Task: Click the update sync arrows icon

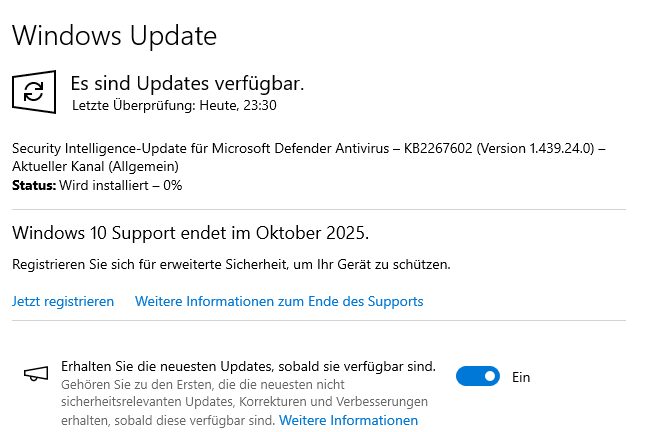Action: pos(34,92)
